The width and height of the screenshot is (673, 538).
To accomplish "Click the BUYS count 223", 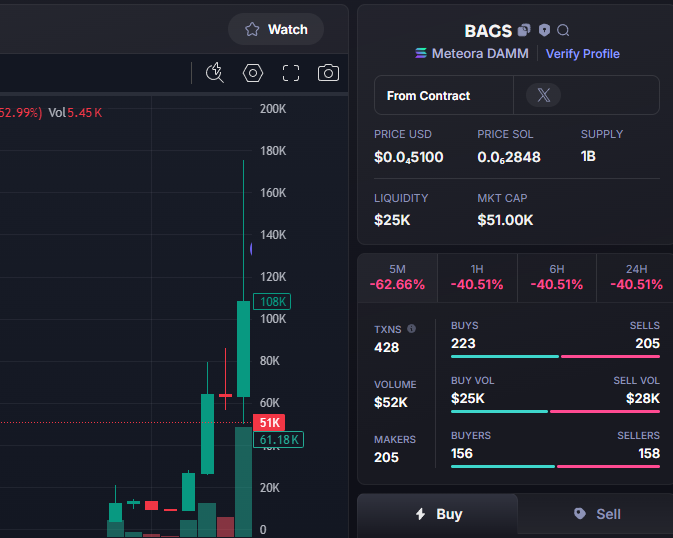I will (x=463, y=343).
